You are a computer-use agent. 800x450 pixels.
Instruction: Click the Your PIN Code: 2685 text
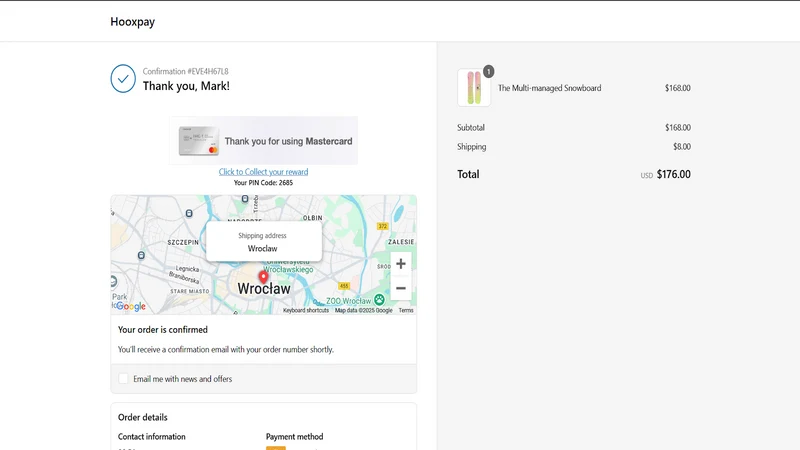[263, 183]
